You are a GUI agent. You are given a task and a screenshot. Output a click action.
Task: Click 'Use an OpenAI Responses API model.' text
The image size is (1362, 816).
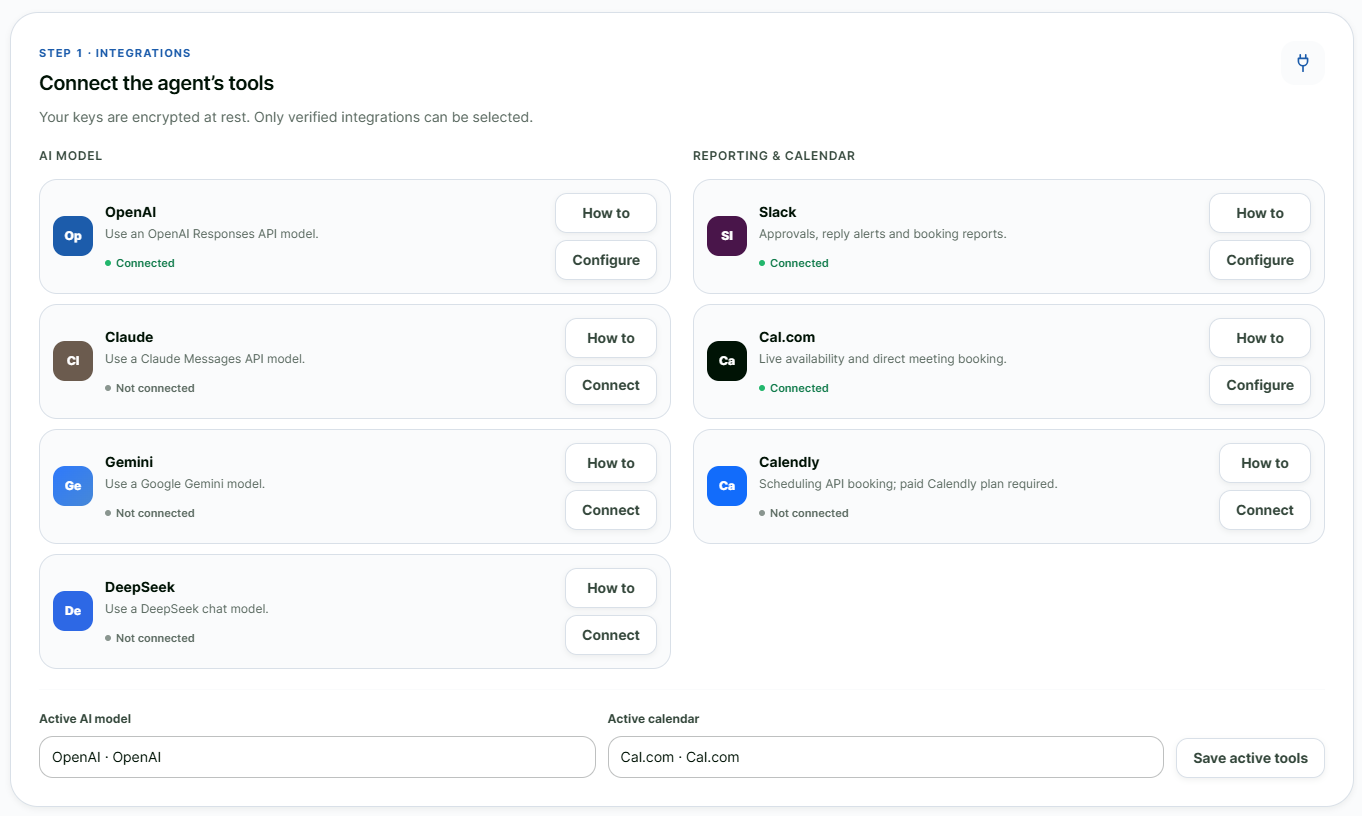pos(212,234)
